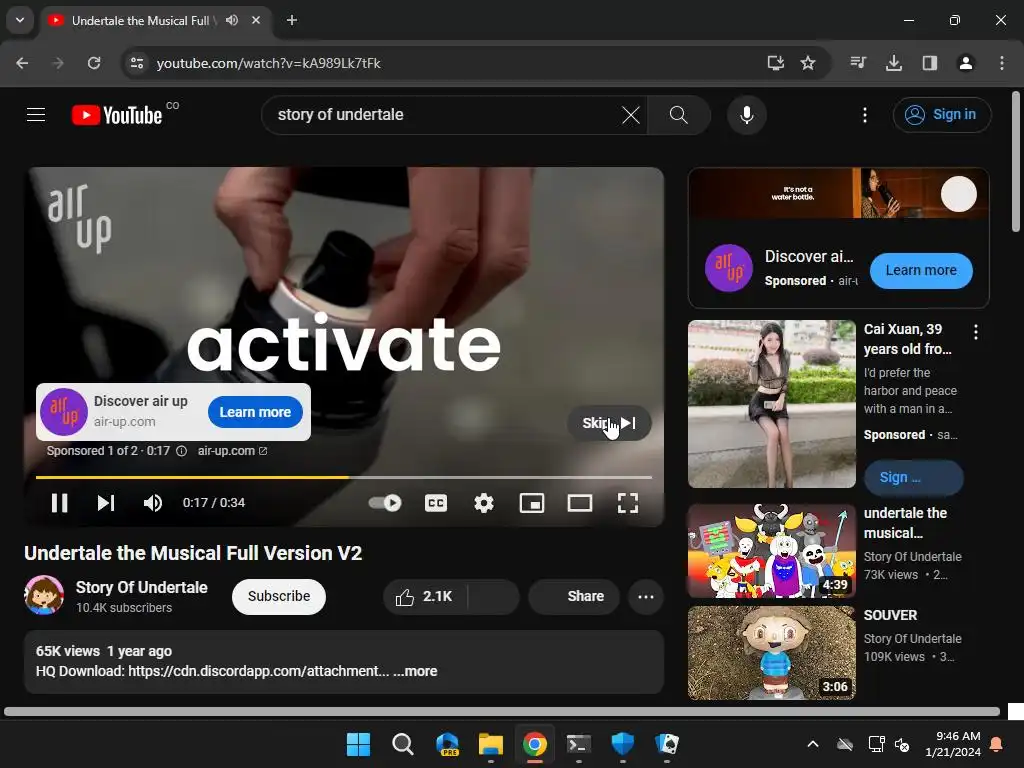Toggle Chrome side panel
The image size is (1024, 768).
coord(930,63)
